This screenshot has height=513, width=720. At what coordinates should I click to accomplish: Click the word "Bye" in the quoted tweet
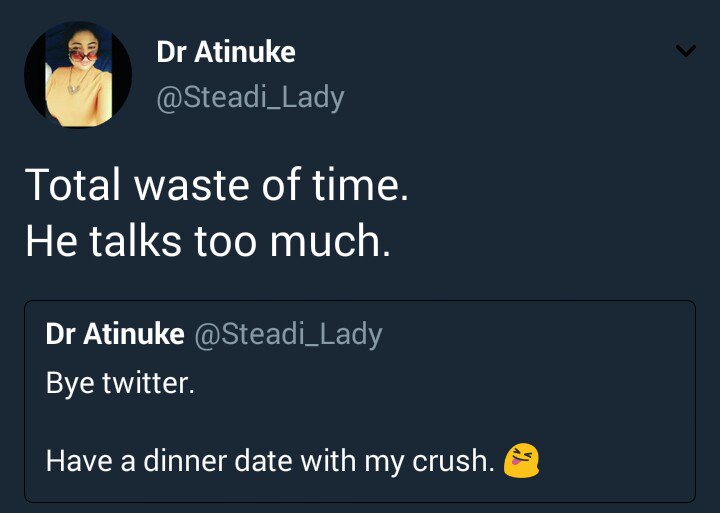[x=70, y=383]
